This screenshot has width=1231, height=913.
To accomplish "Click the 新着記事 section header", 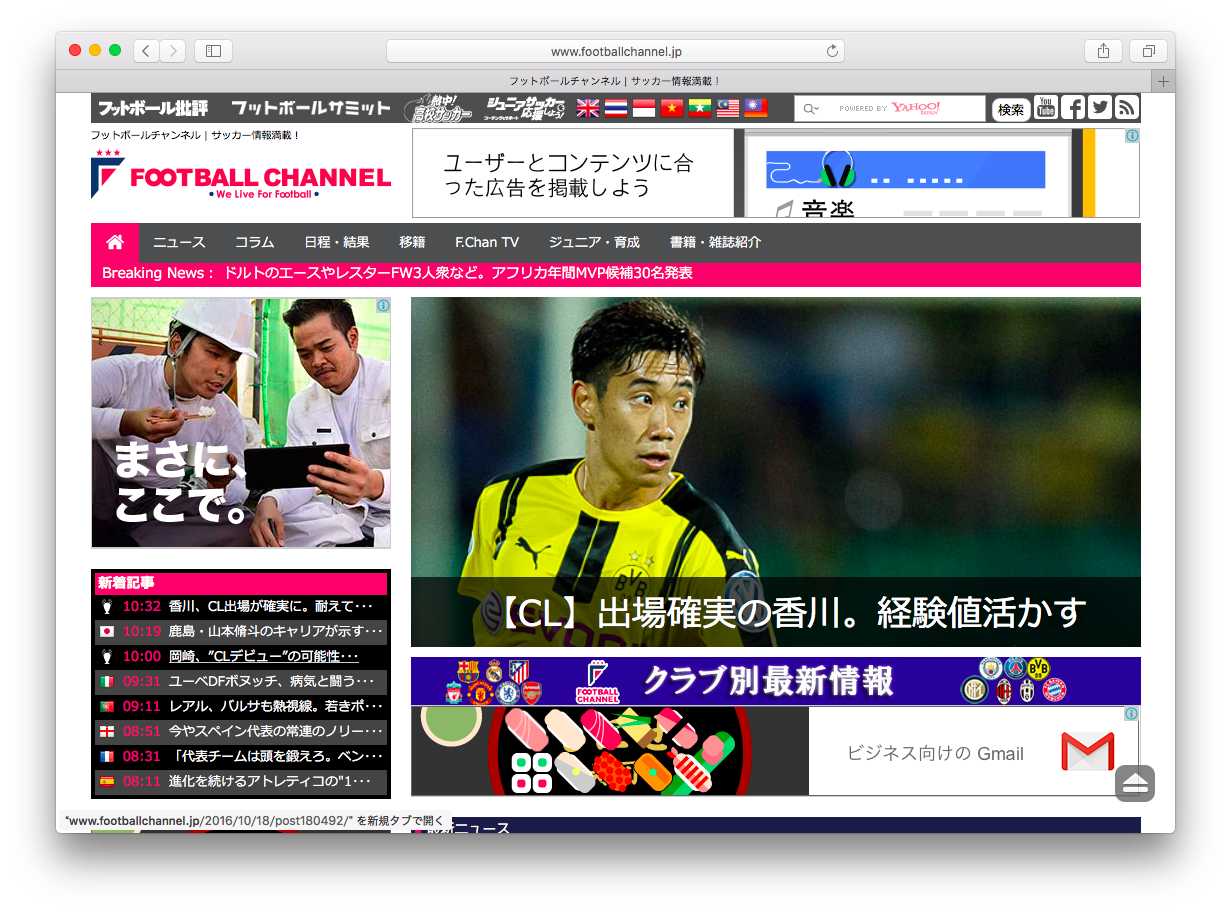I will click(241, 582).
